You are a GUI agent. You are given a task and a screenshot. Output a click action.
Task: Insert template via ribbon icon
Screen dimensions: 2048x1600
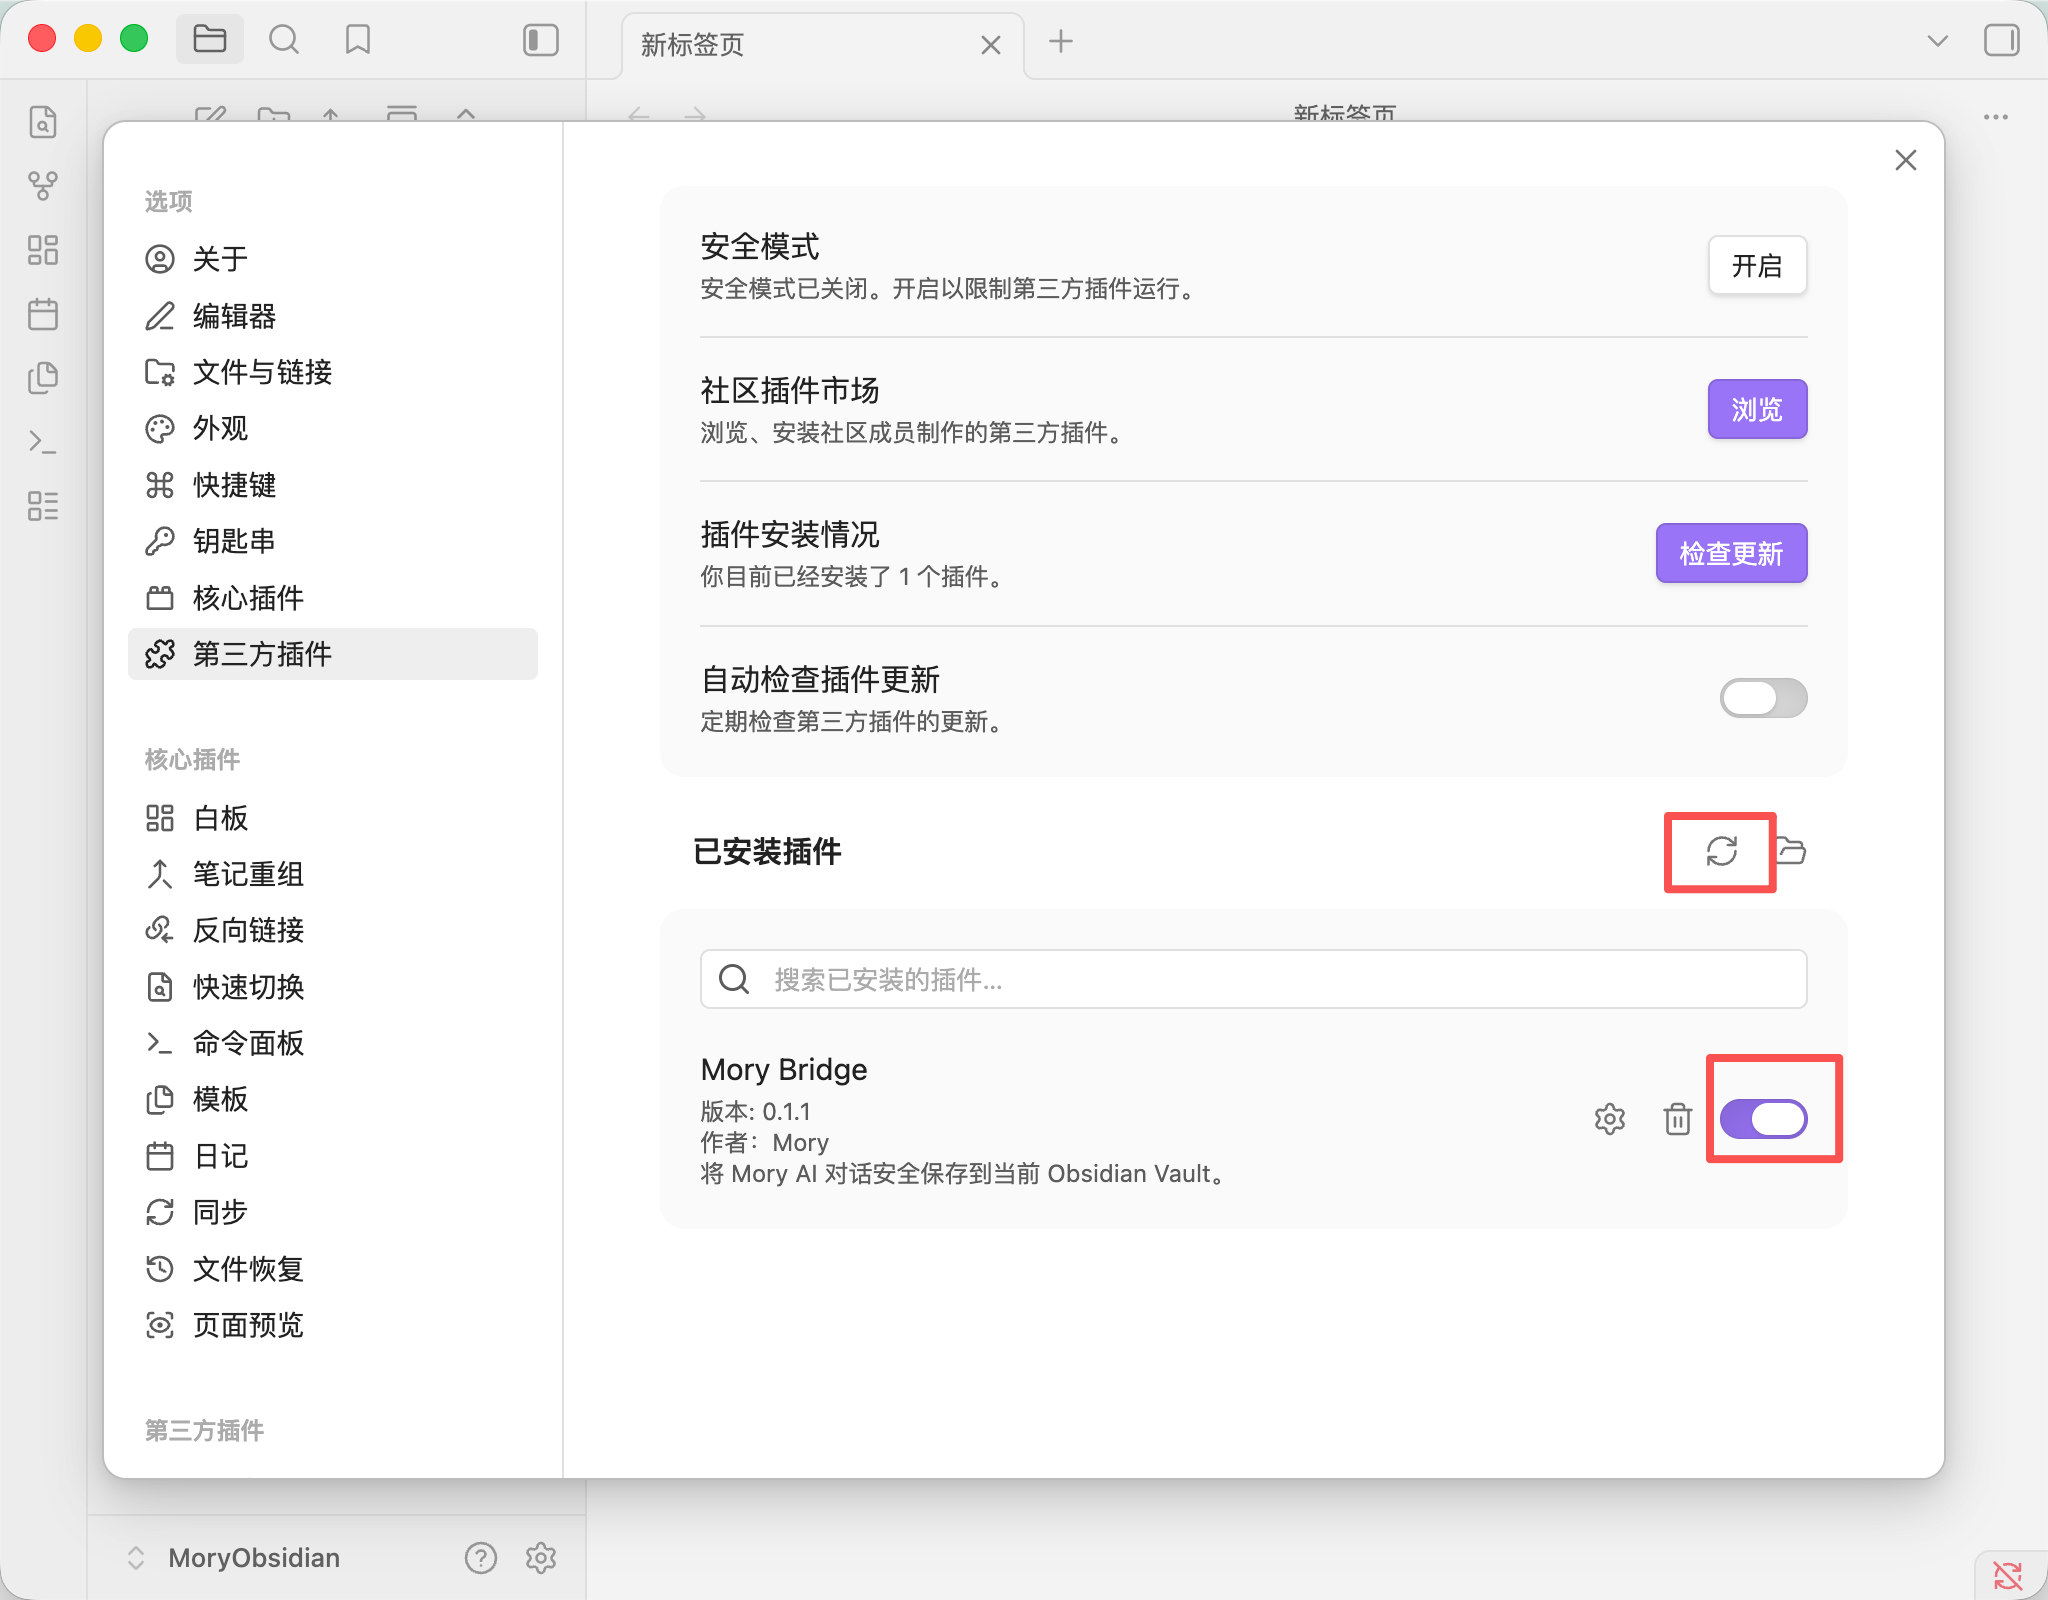click(x=43, y=378)
